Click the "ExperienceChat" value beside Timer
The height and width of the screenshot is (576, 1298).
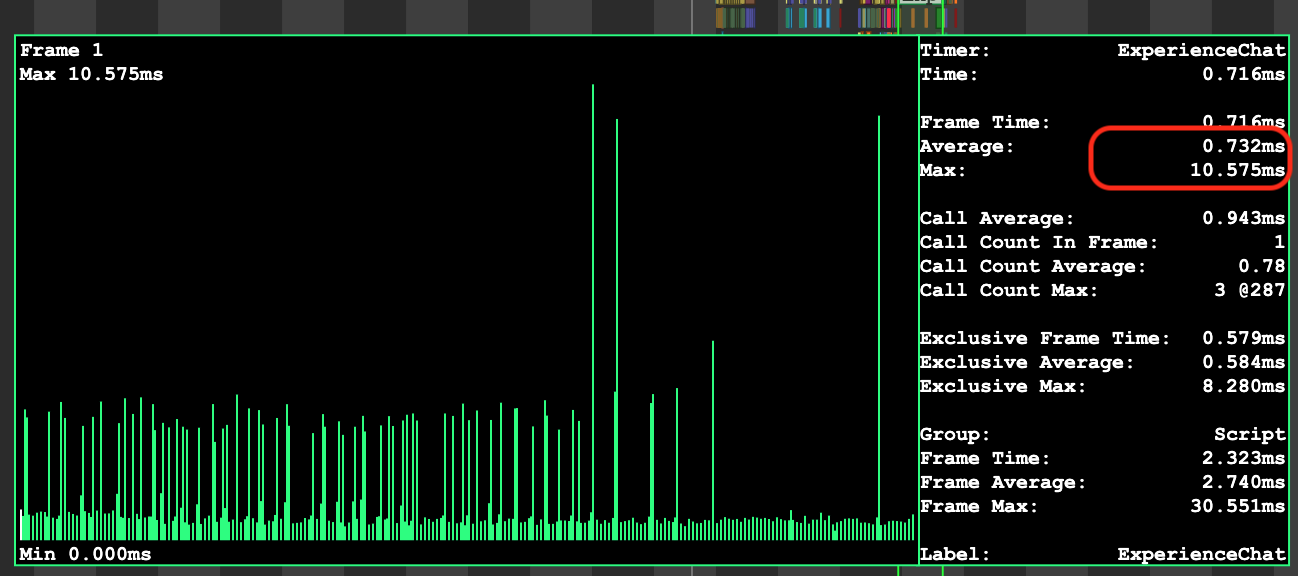click(1201, 50)
